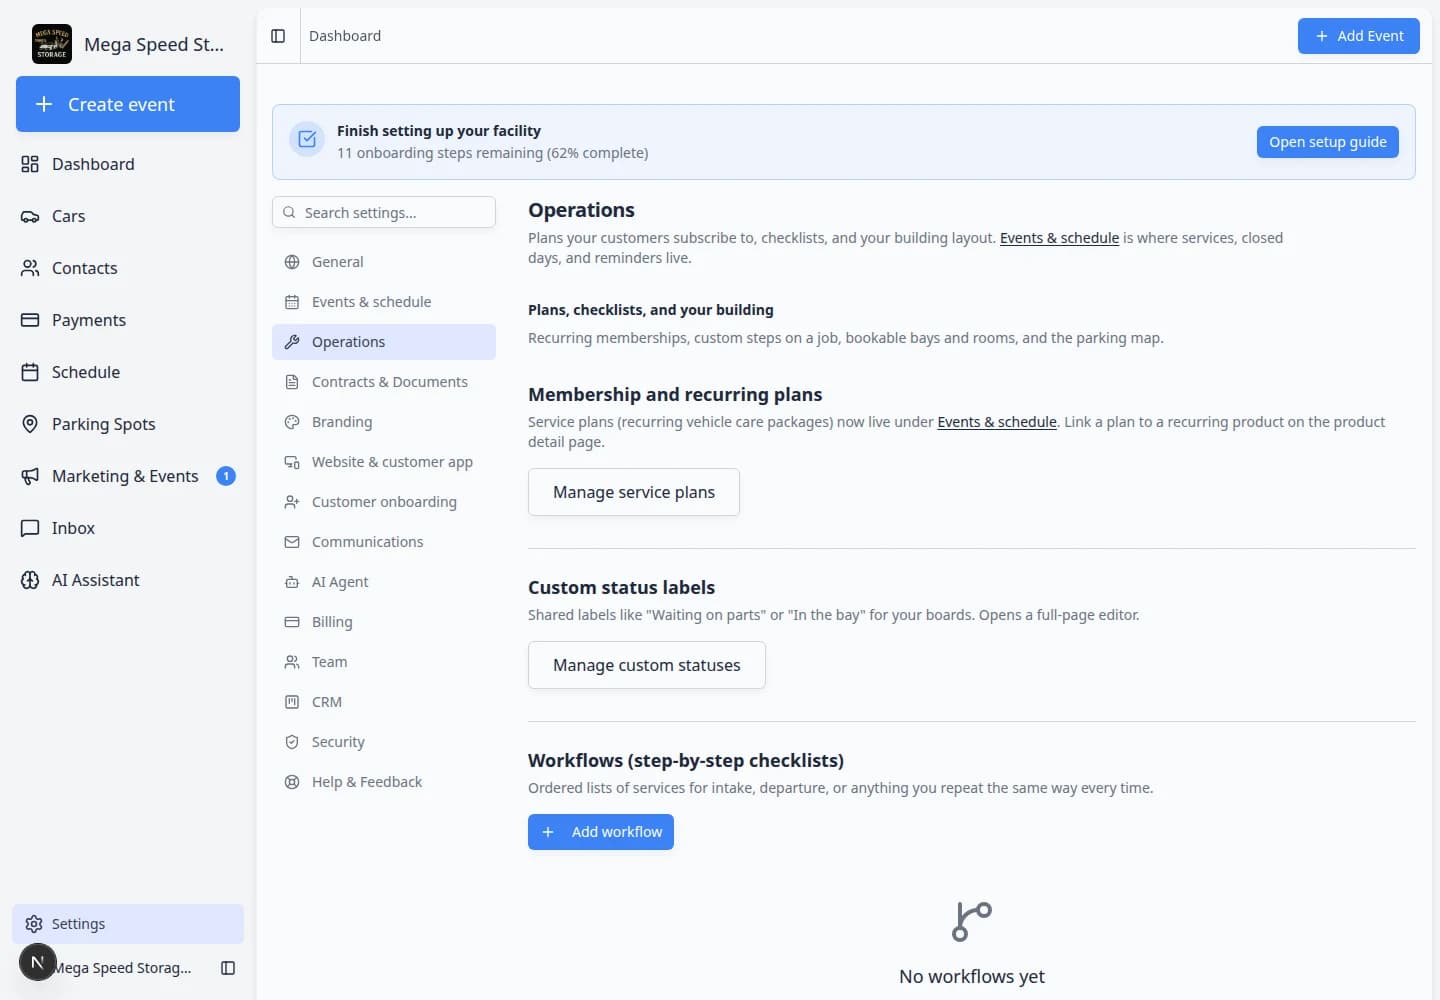1440x1000 pixels.
Task: Click the Schedule calendar icon in sidebar
Action: (30, 372)
